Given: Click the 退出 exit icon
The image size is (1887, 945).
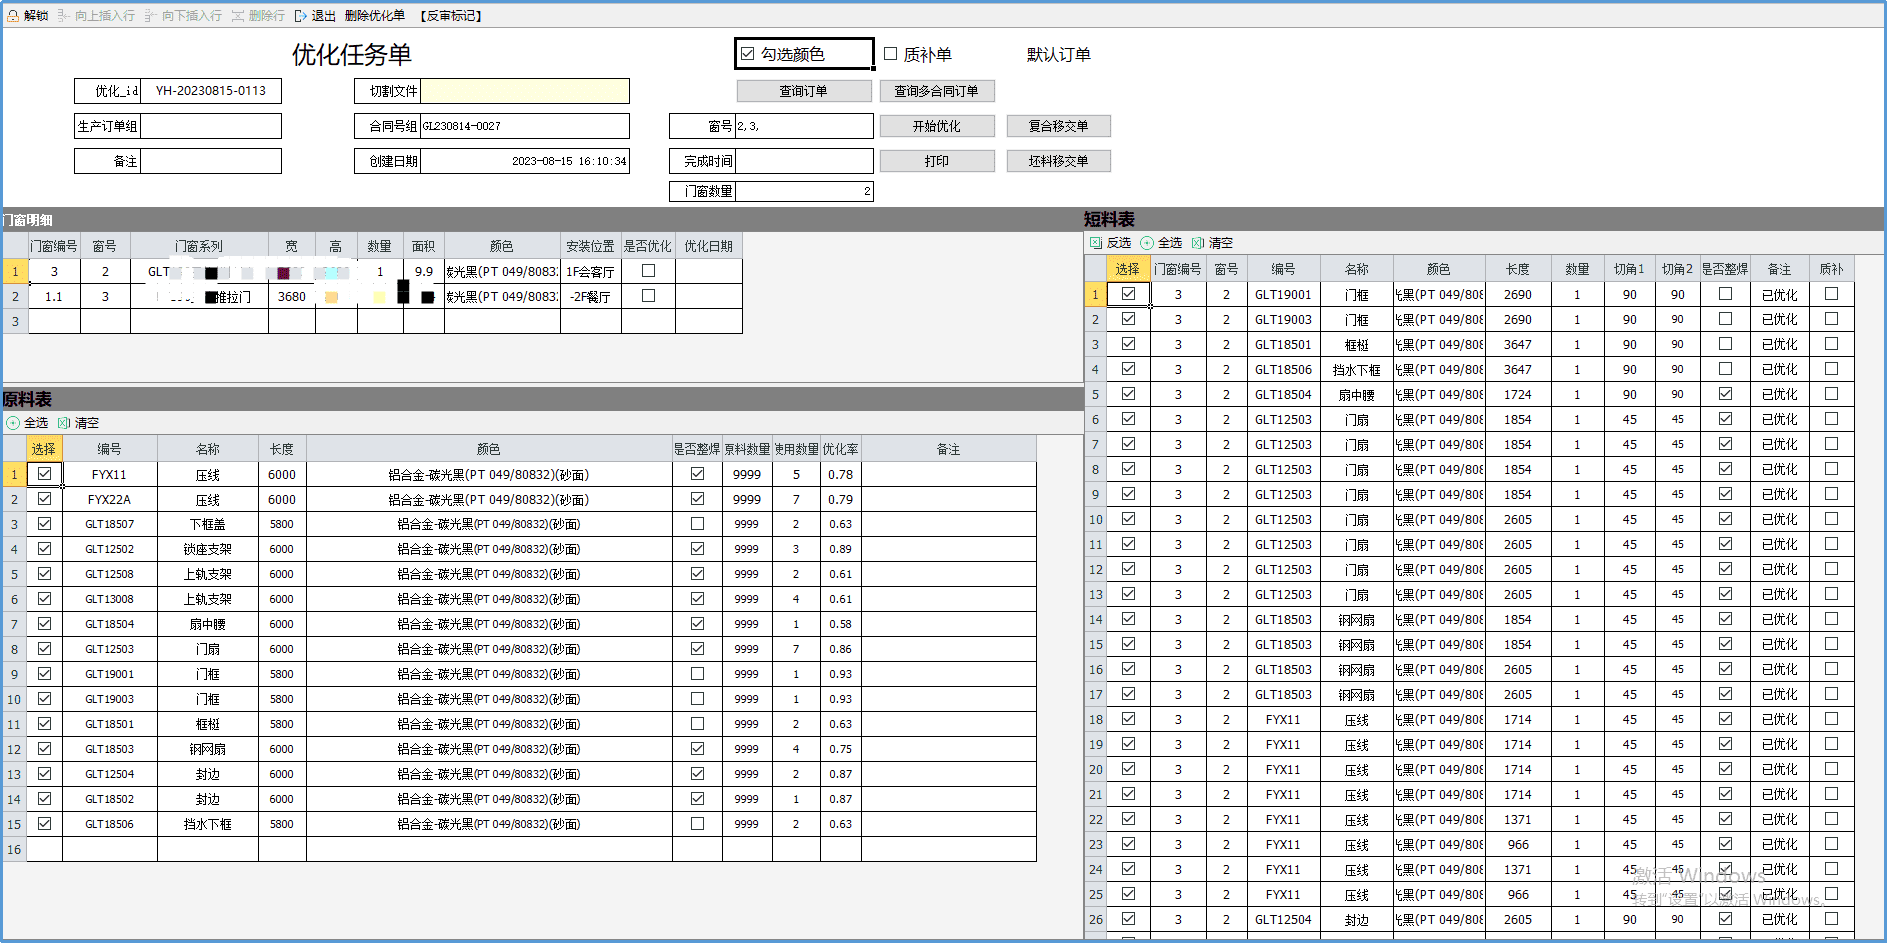Looking at the screenshot, I should pyautogui.click(x=301, y=16).
